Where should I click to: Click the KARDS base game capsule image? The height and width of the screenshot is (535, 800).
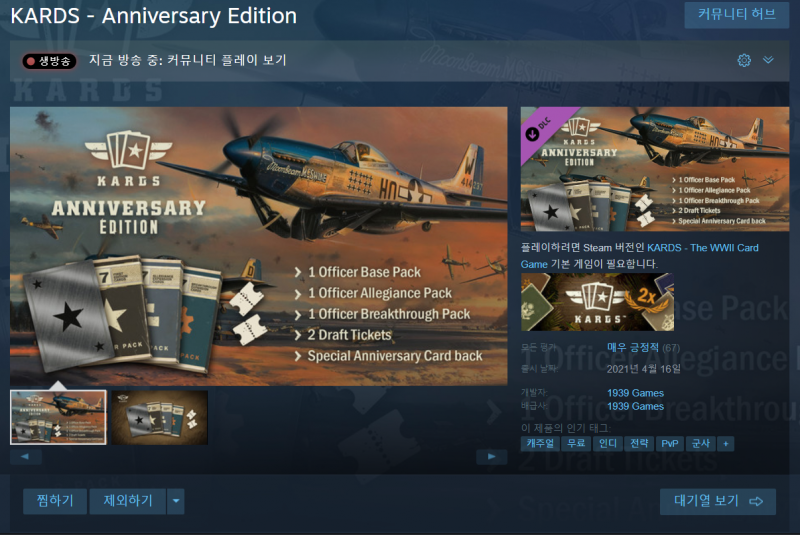(x=597, y=302)
